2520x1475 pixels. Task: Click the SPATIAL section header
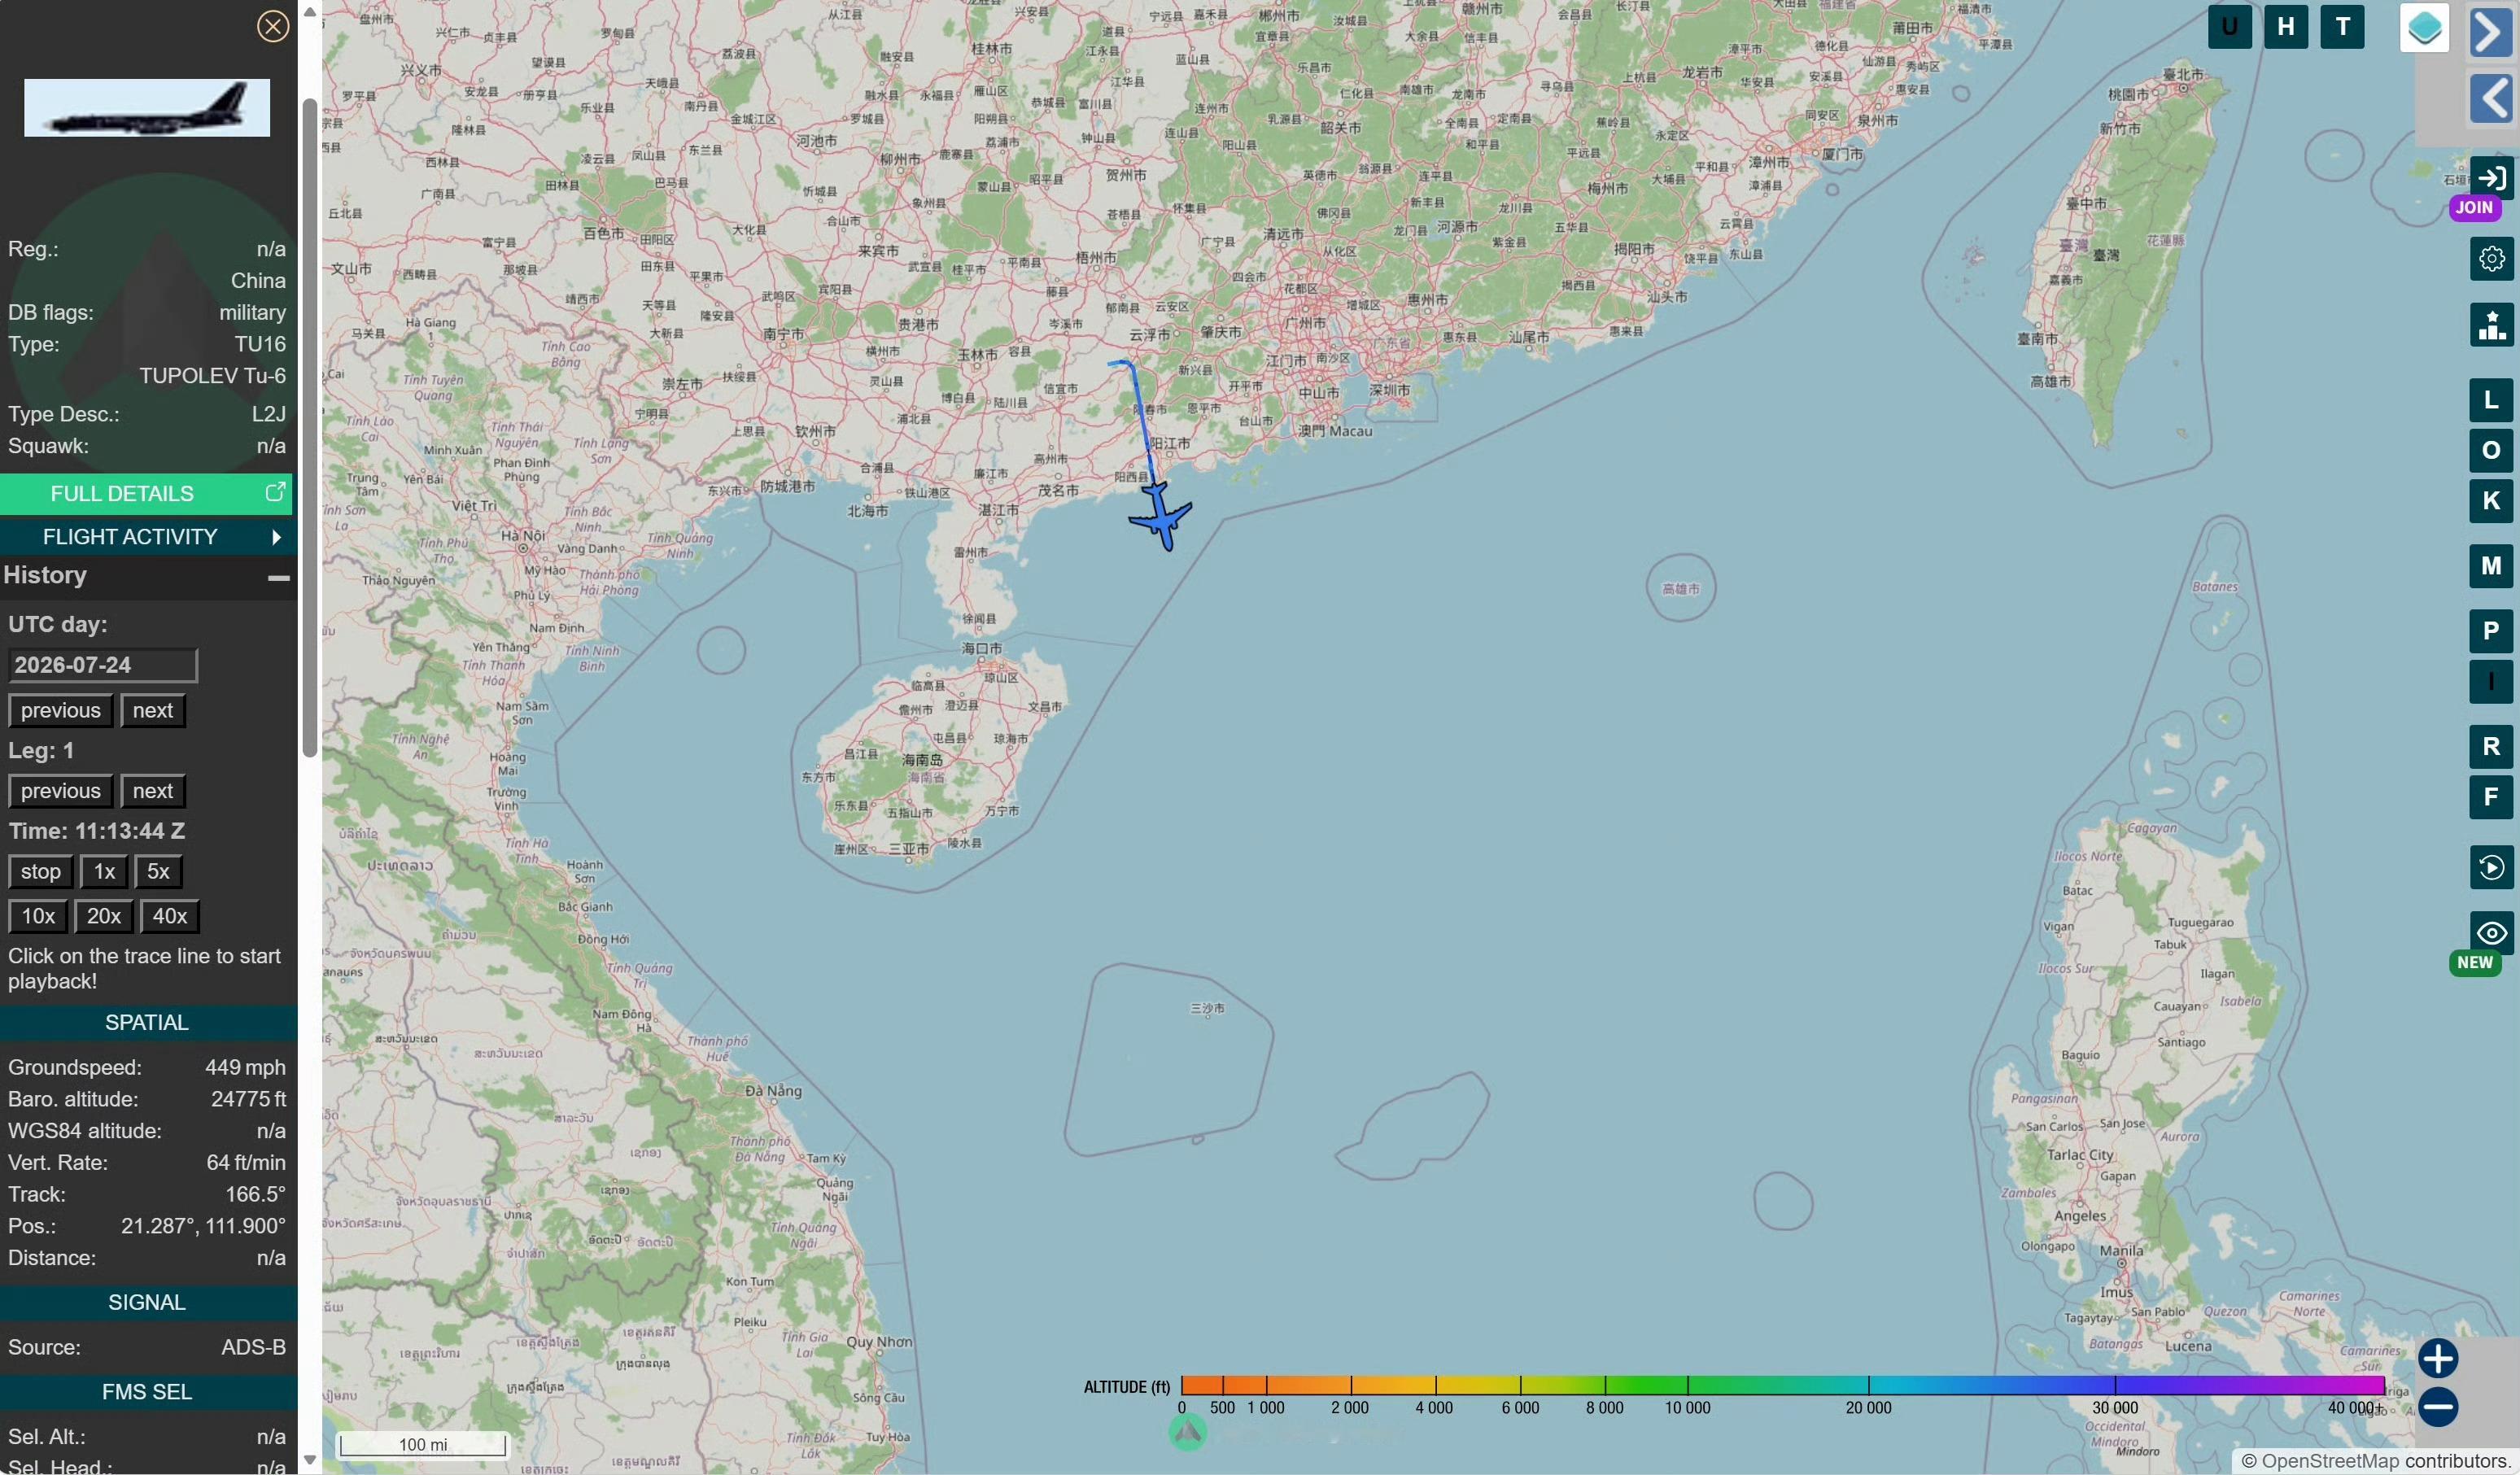147,1023
